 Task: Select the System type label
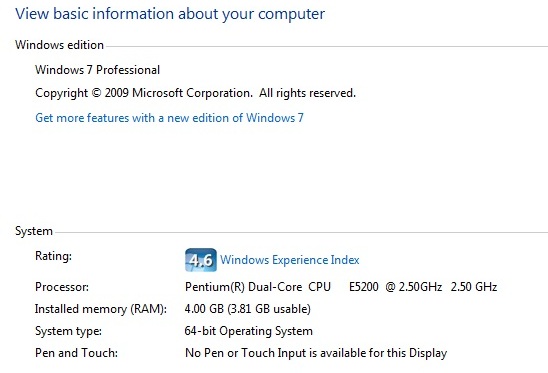(68, 331)
